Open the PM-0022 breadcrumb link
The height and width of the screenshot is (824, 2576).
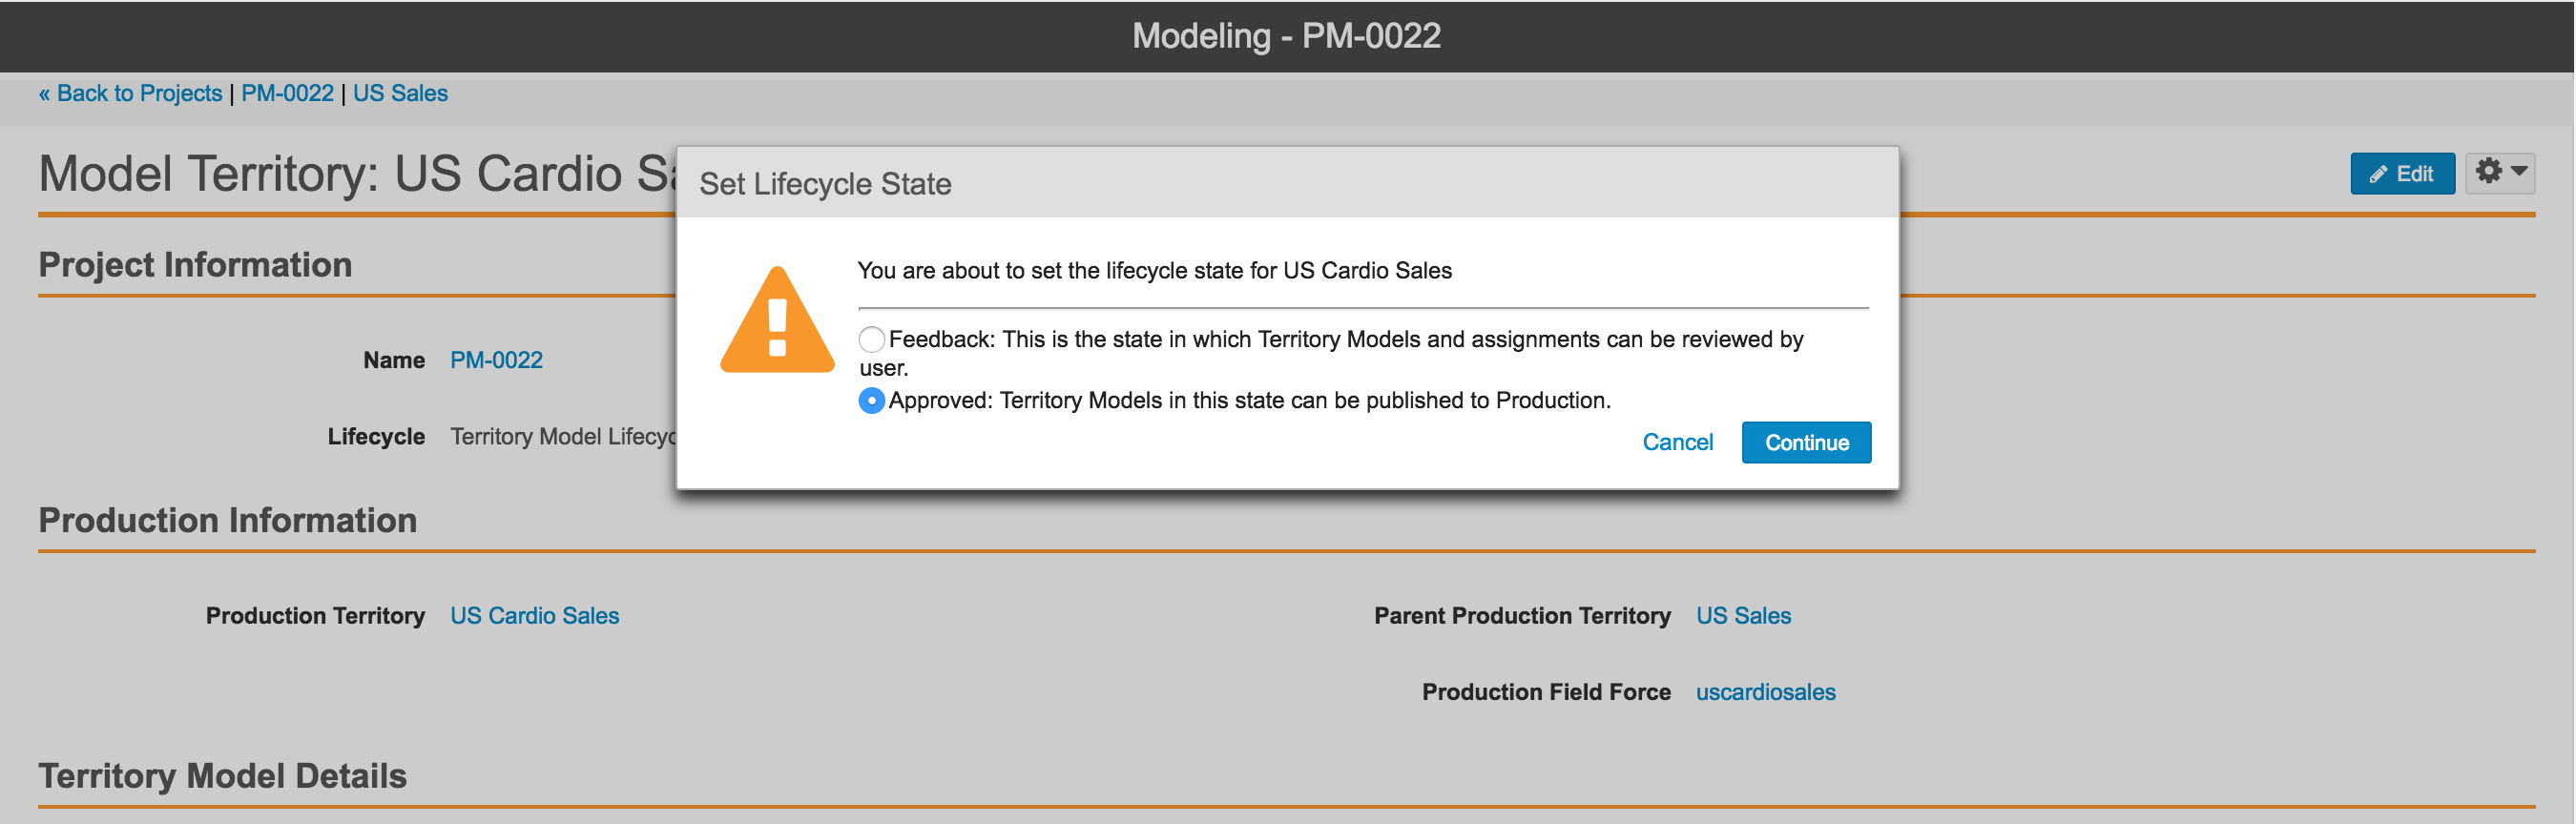(287, 93)
